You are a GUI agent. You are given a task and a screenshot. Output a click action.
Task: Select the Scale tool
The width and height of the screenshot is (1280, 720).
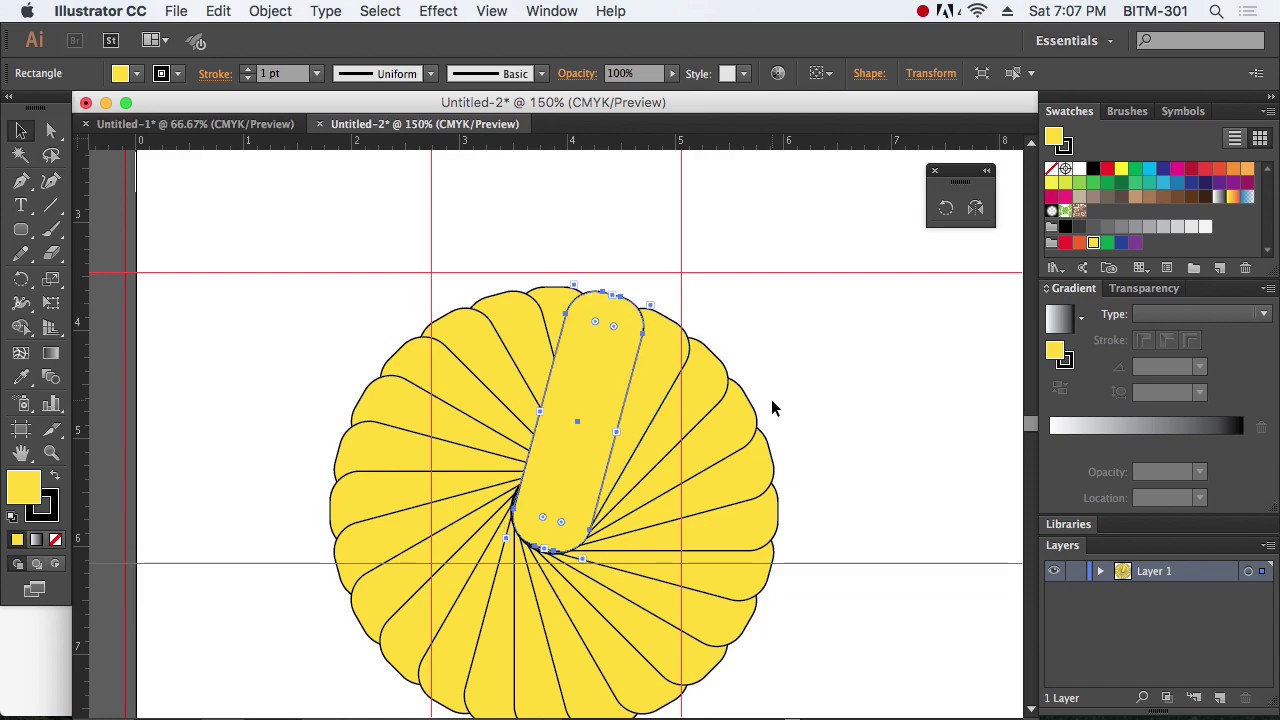(51, 279)
